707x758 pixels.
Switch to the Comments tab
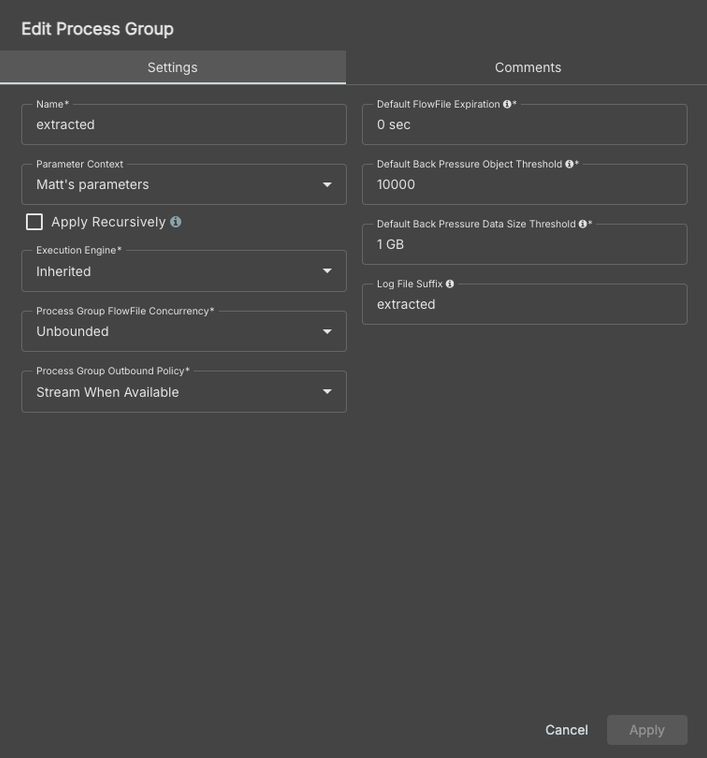point(528,68)
